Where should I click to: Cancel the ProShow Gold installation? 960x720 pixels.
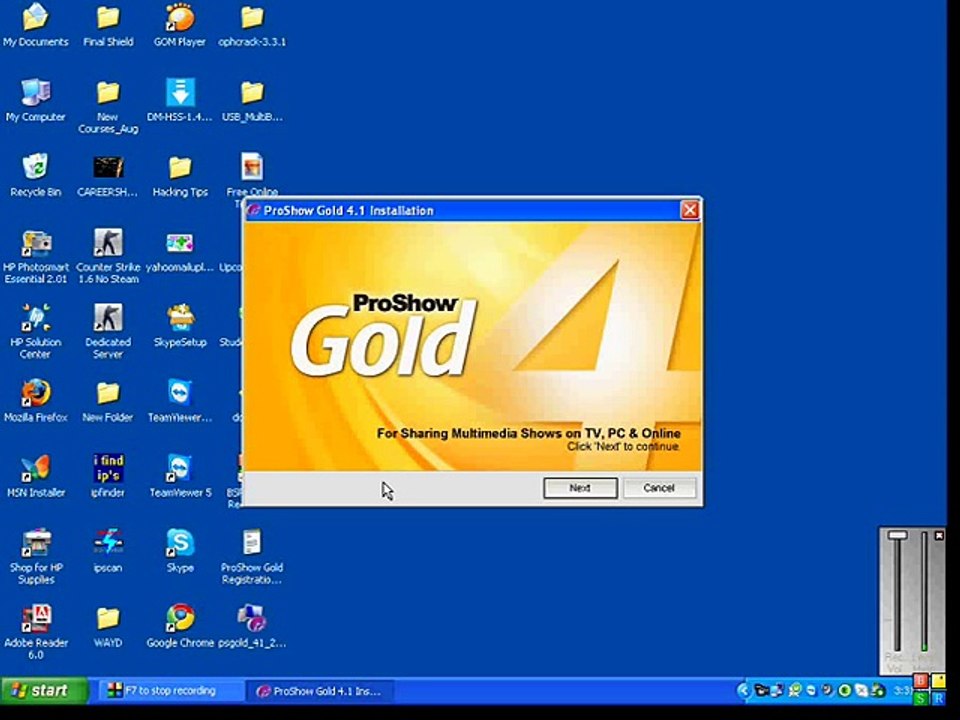[x=659, y=488]
